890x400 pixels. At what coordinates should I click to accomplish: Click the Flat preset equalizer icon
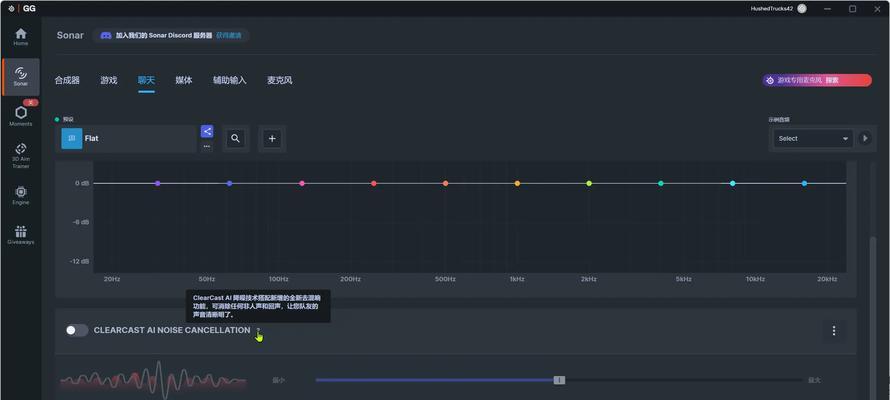coord(72,138)
